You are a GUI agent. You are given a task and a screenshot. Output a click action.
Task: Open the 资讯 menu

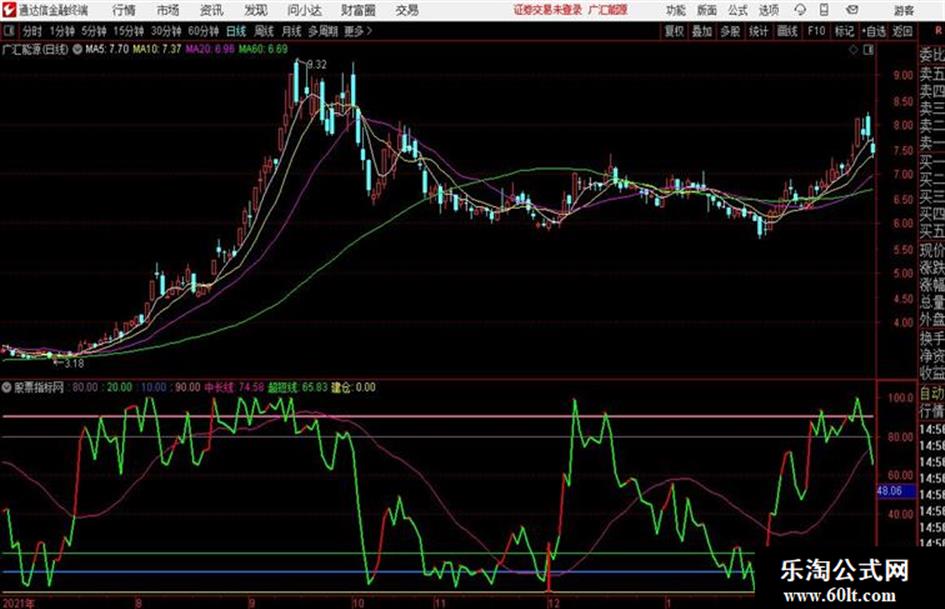pyautogui.click(x=212, y=10)
